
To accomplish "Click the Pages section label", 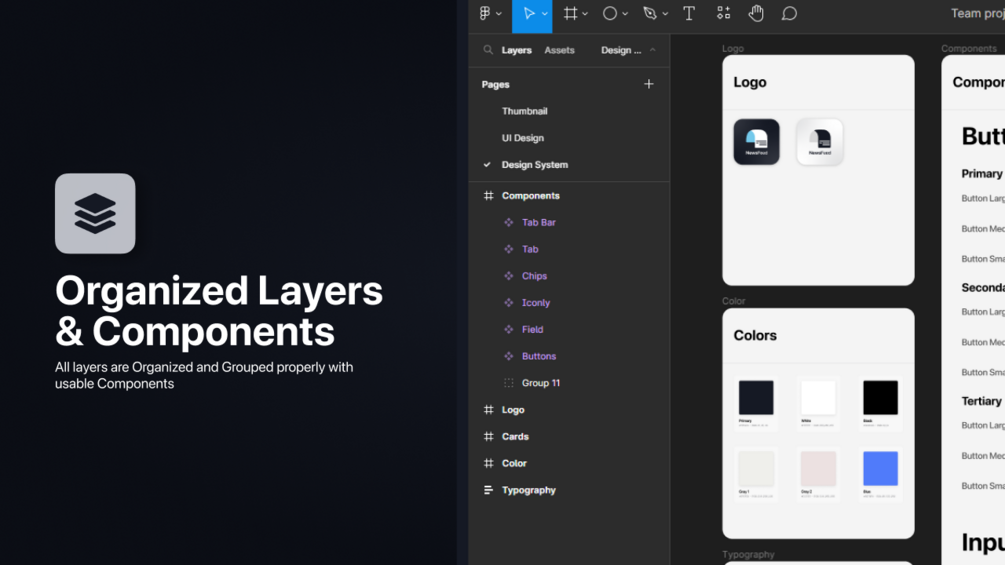I will (495, 85).
